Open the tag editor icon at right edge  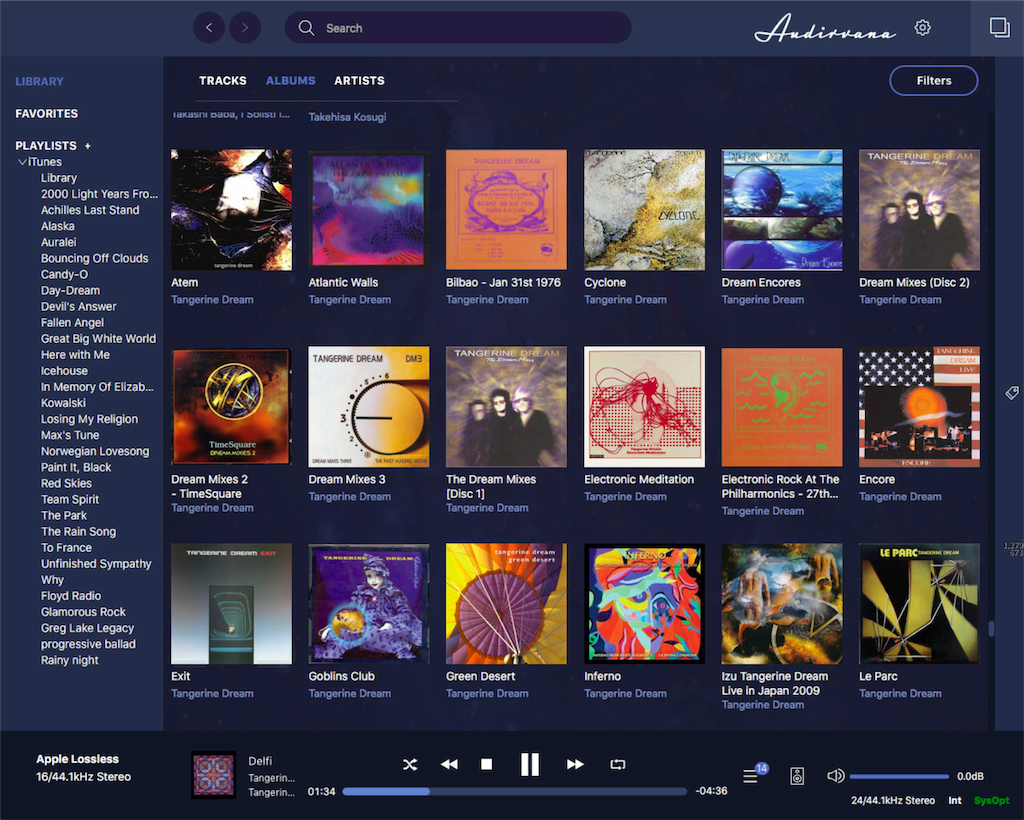[1012, 392]
